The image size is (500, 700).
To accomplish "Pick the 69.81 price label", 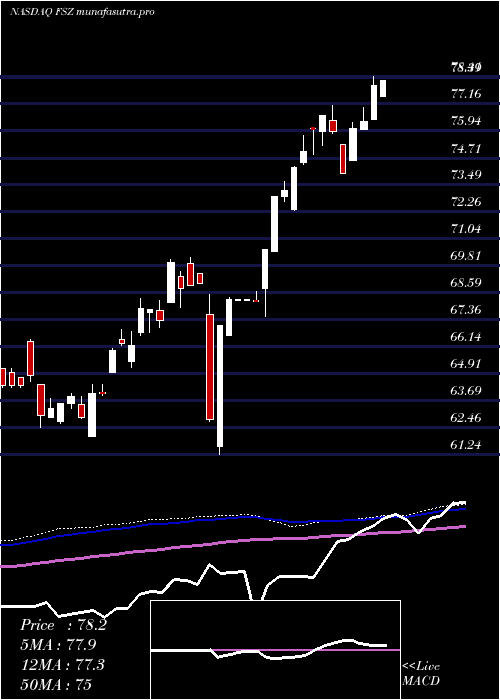I will click(x=466, y=256).
